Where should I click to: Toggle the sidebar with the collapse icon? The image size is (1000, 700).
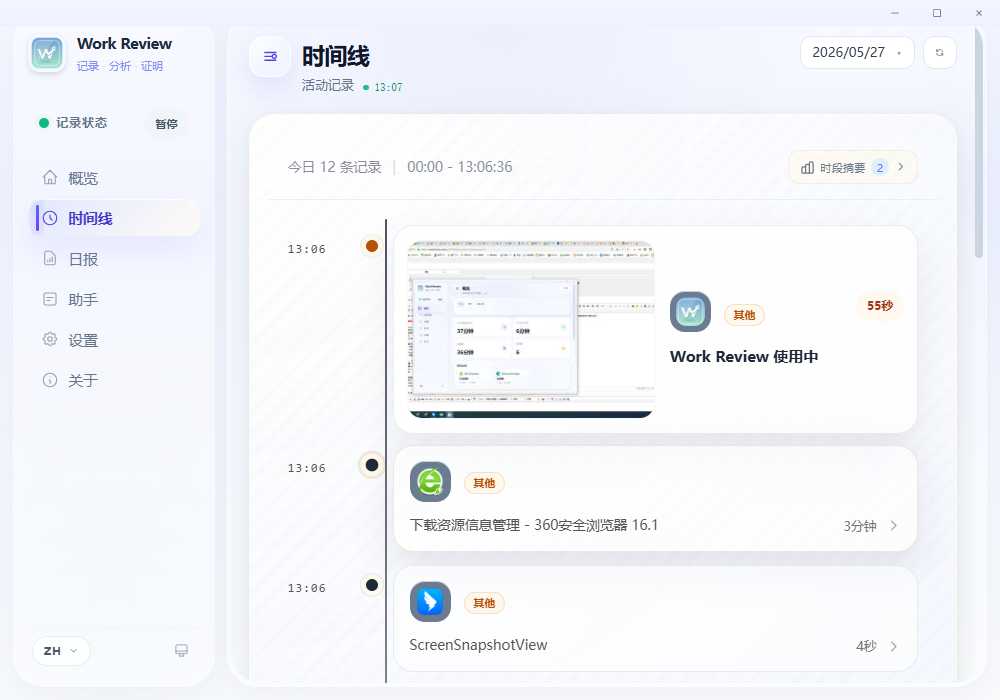(270, 57)
